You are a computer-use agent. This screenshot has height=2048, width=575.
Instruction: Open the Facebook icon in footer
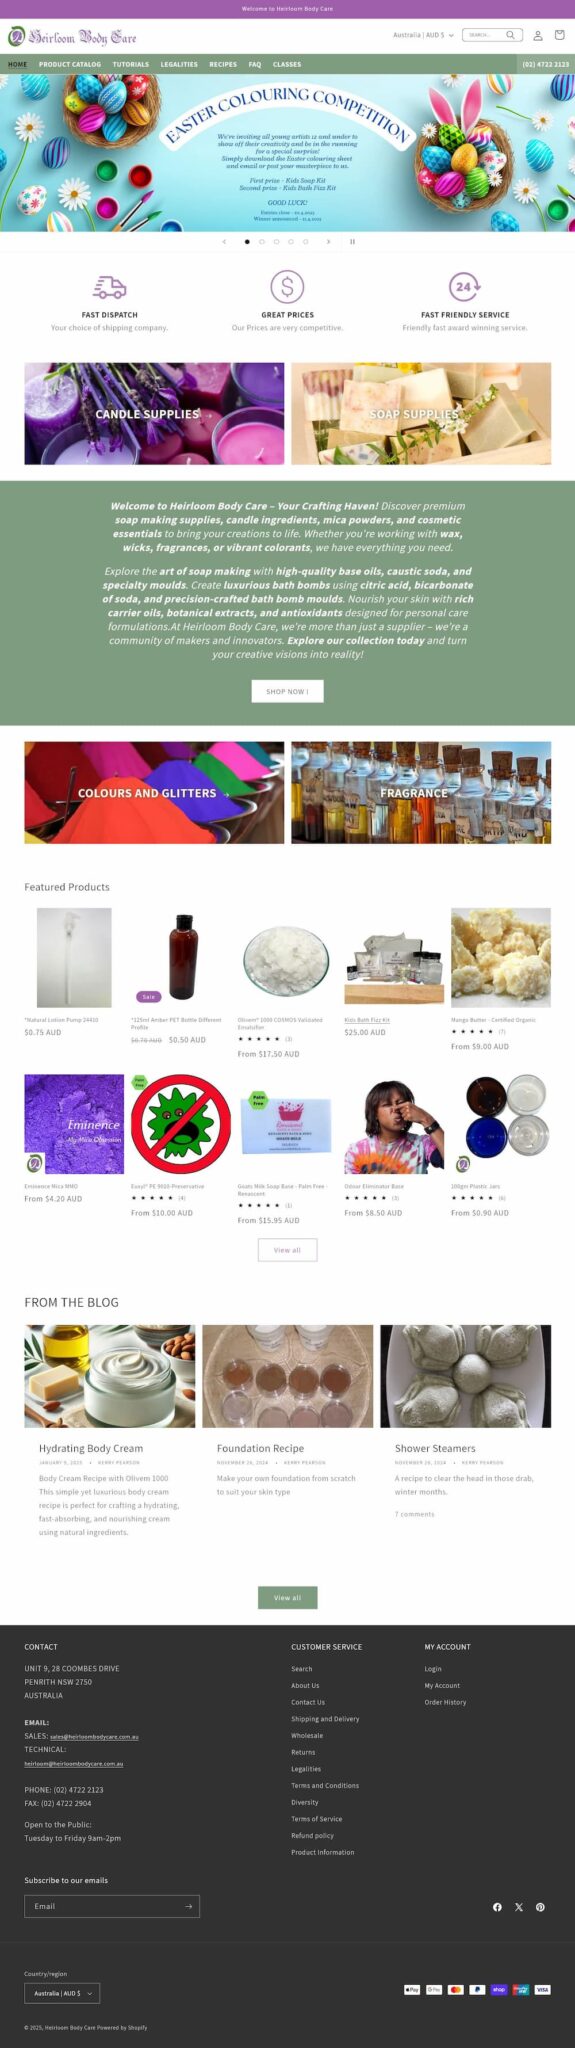click(x=497, y=1907)
